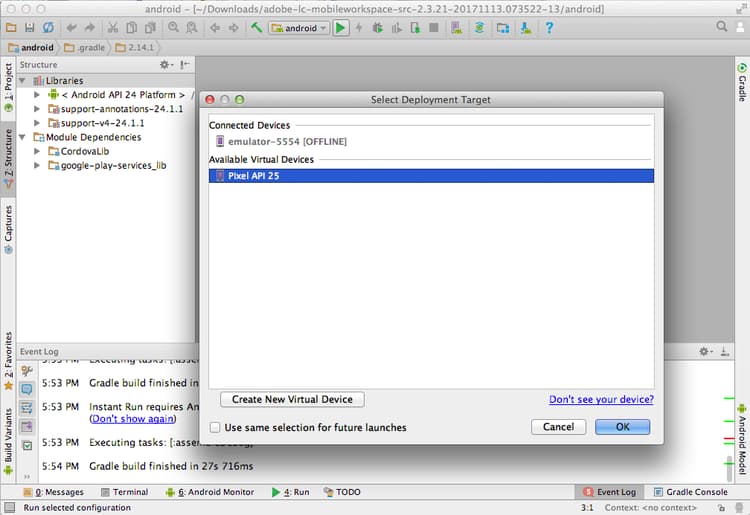
Task: Click the Replace icon next to Find
Action: click(192, 28)
